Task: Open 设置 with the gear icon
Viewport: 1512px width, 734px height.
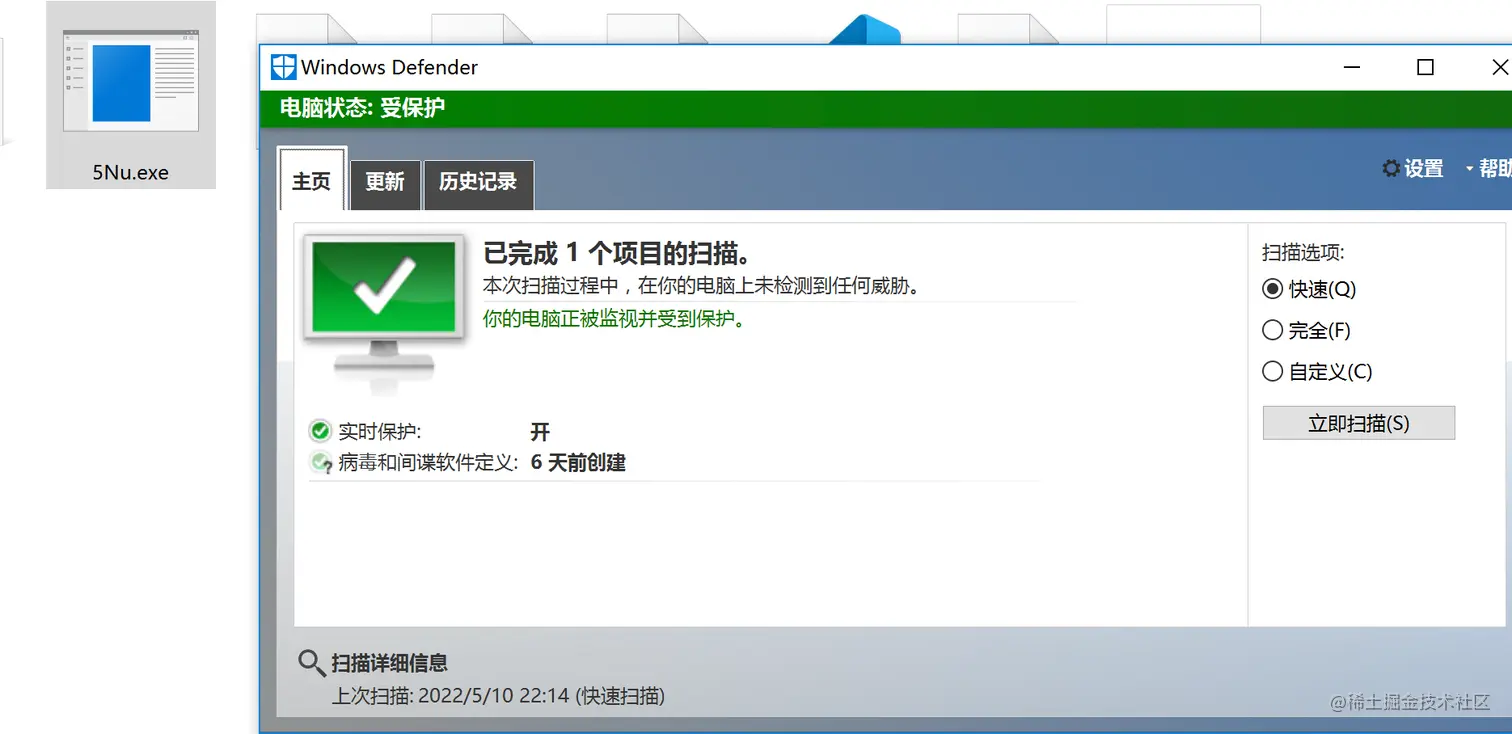Action: [1412, 169]
